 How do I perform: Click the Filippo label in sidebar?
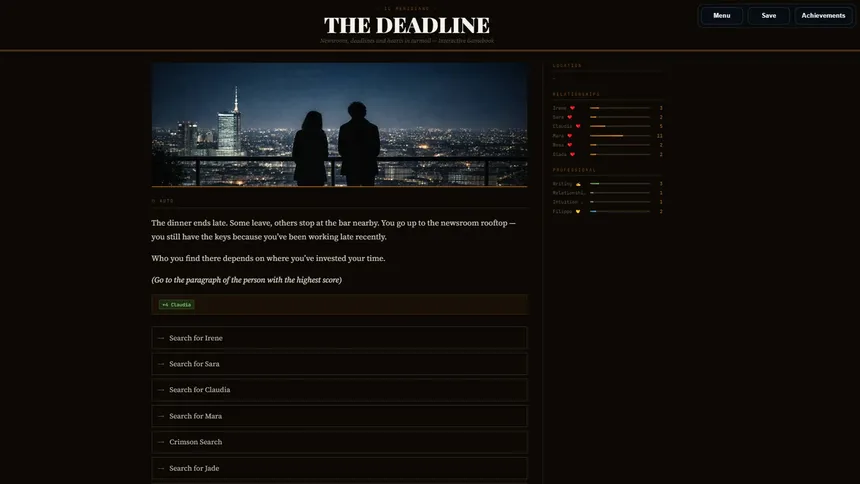[x=562, y=211]
